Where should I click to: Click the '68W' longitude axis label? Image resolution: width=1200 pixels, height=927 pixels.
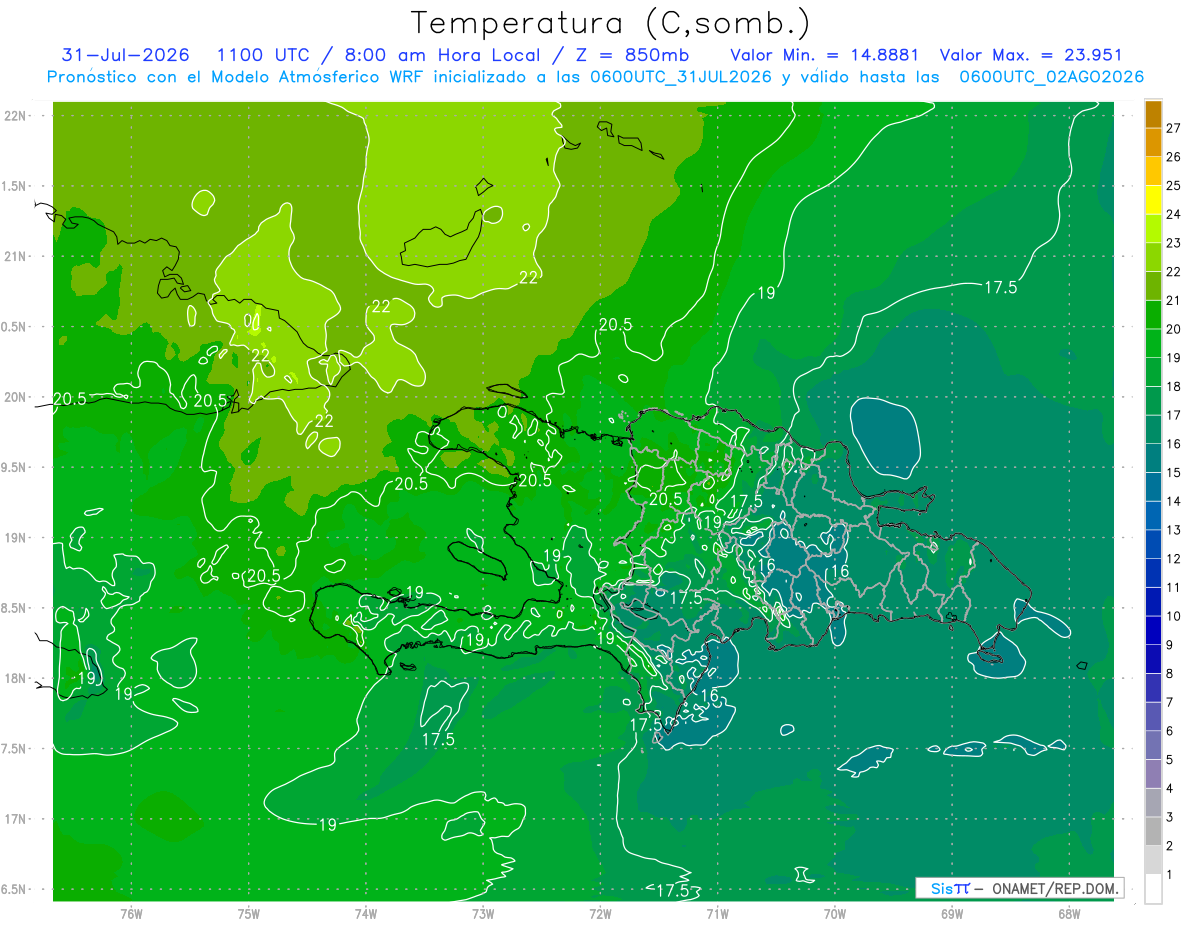coord(1069,913)
